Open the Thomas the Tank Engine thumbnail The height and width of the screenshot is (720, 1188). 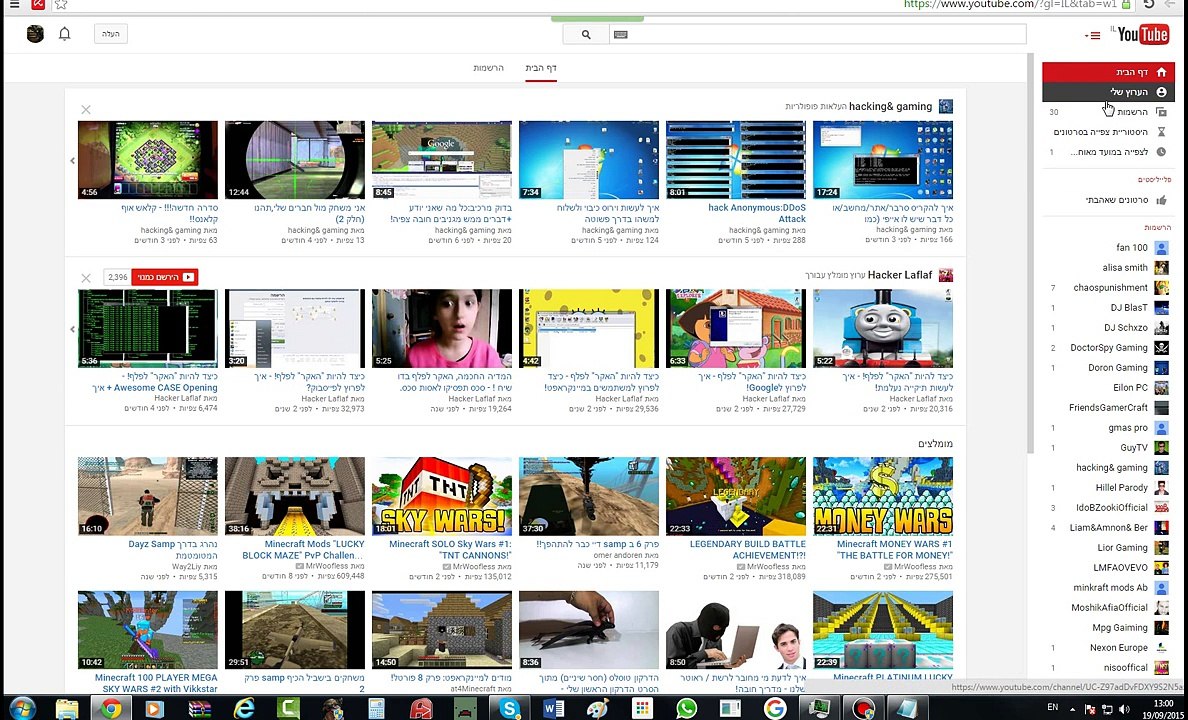click(883, 328)
